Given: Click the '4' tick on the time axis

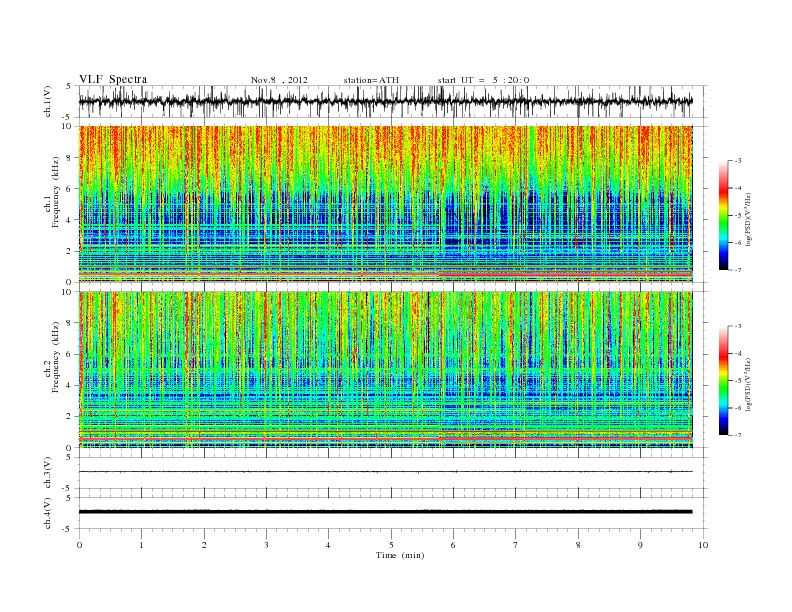Looking at the screenshot, I should pos(329,545).
